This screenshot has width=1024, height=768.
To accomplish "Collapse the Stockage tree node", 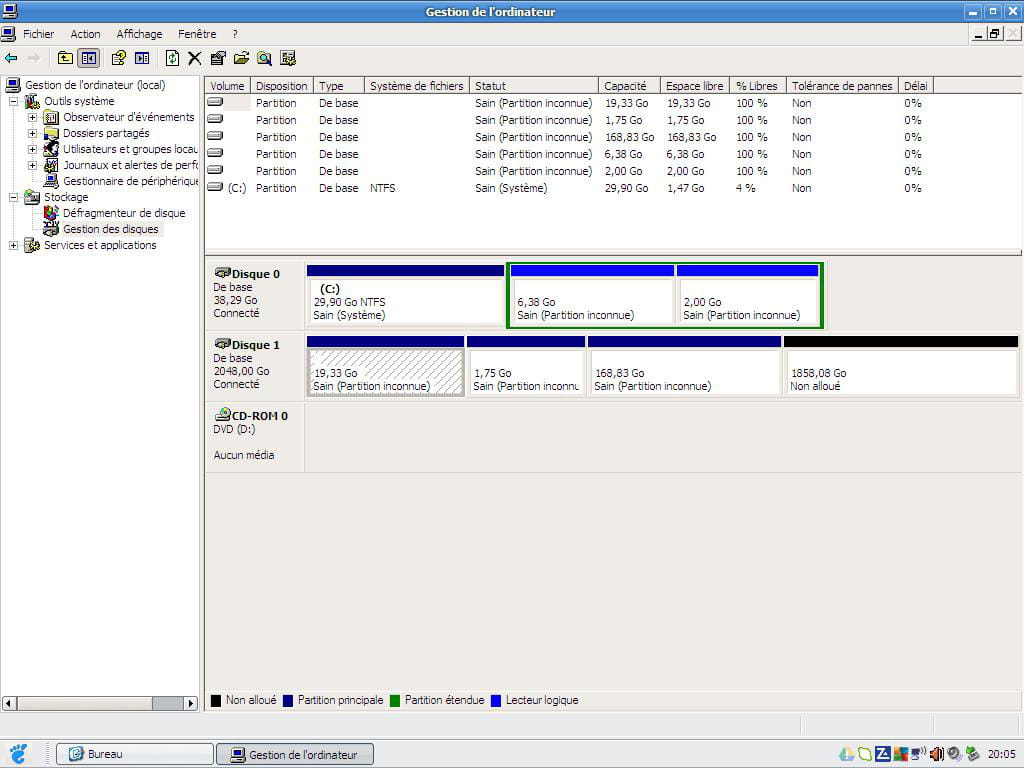I will coord(13,197).
